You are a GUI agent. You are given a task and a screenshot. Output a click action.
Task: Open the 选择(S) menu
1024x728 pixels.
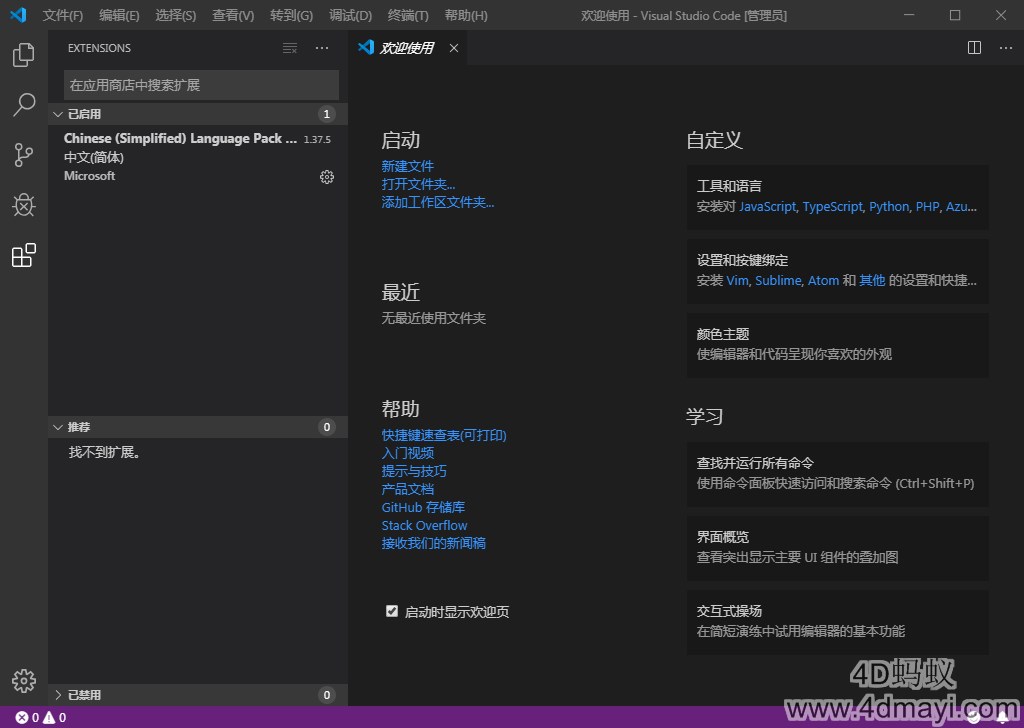click(x=176, y=15)
